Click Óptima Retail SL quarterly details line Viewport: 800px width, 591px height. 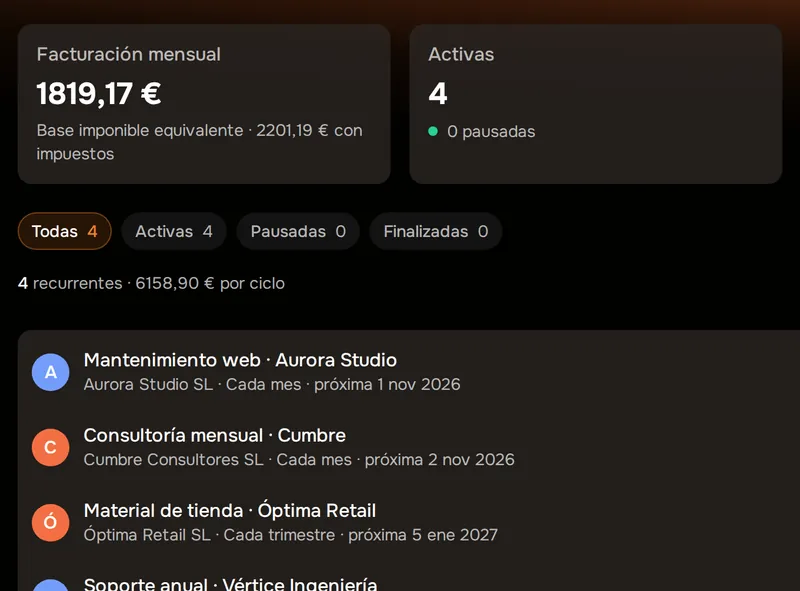click(291, 534)
